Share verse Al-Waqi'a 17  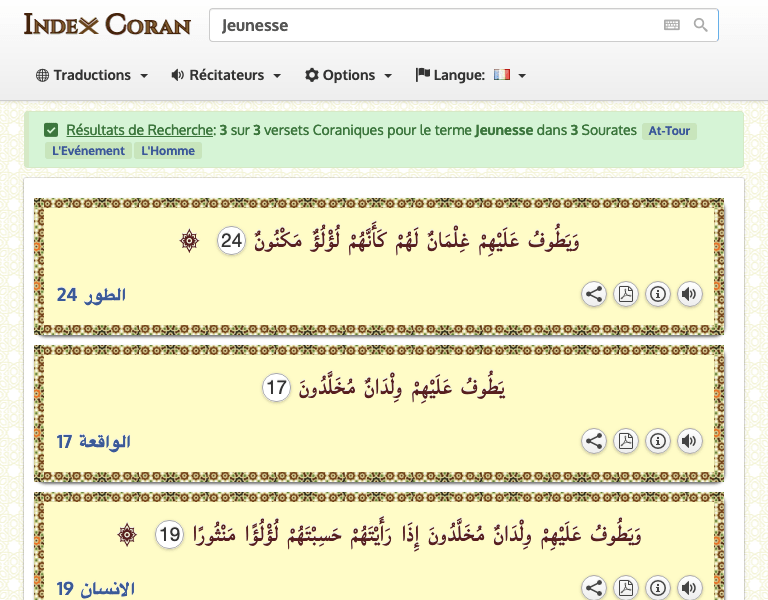click(x=594, y=441)
